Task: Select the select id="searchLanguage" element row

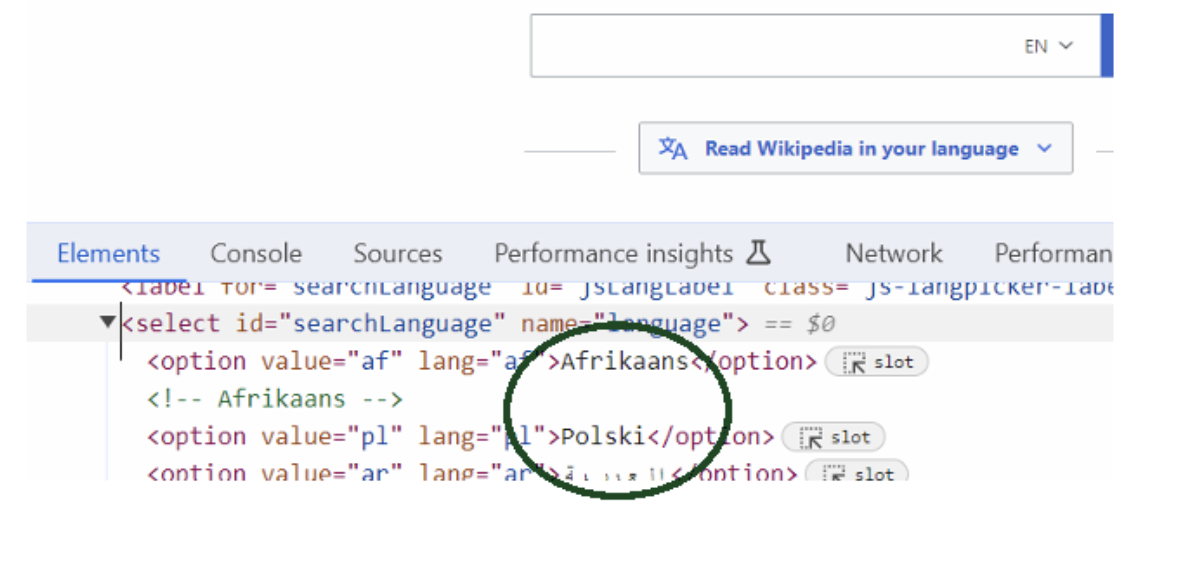Action: [570, 324]
